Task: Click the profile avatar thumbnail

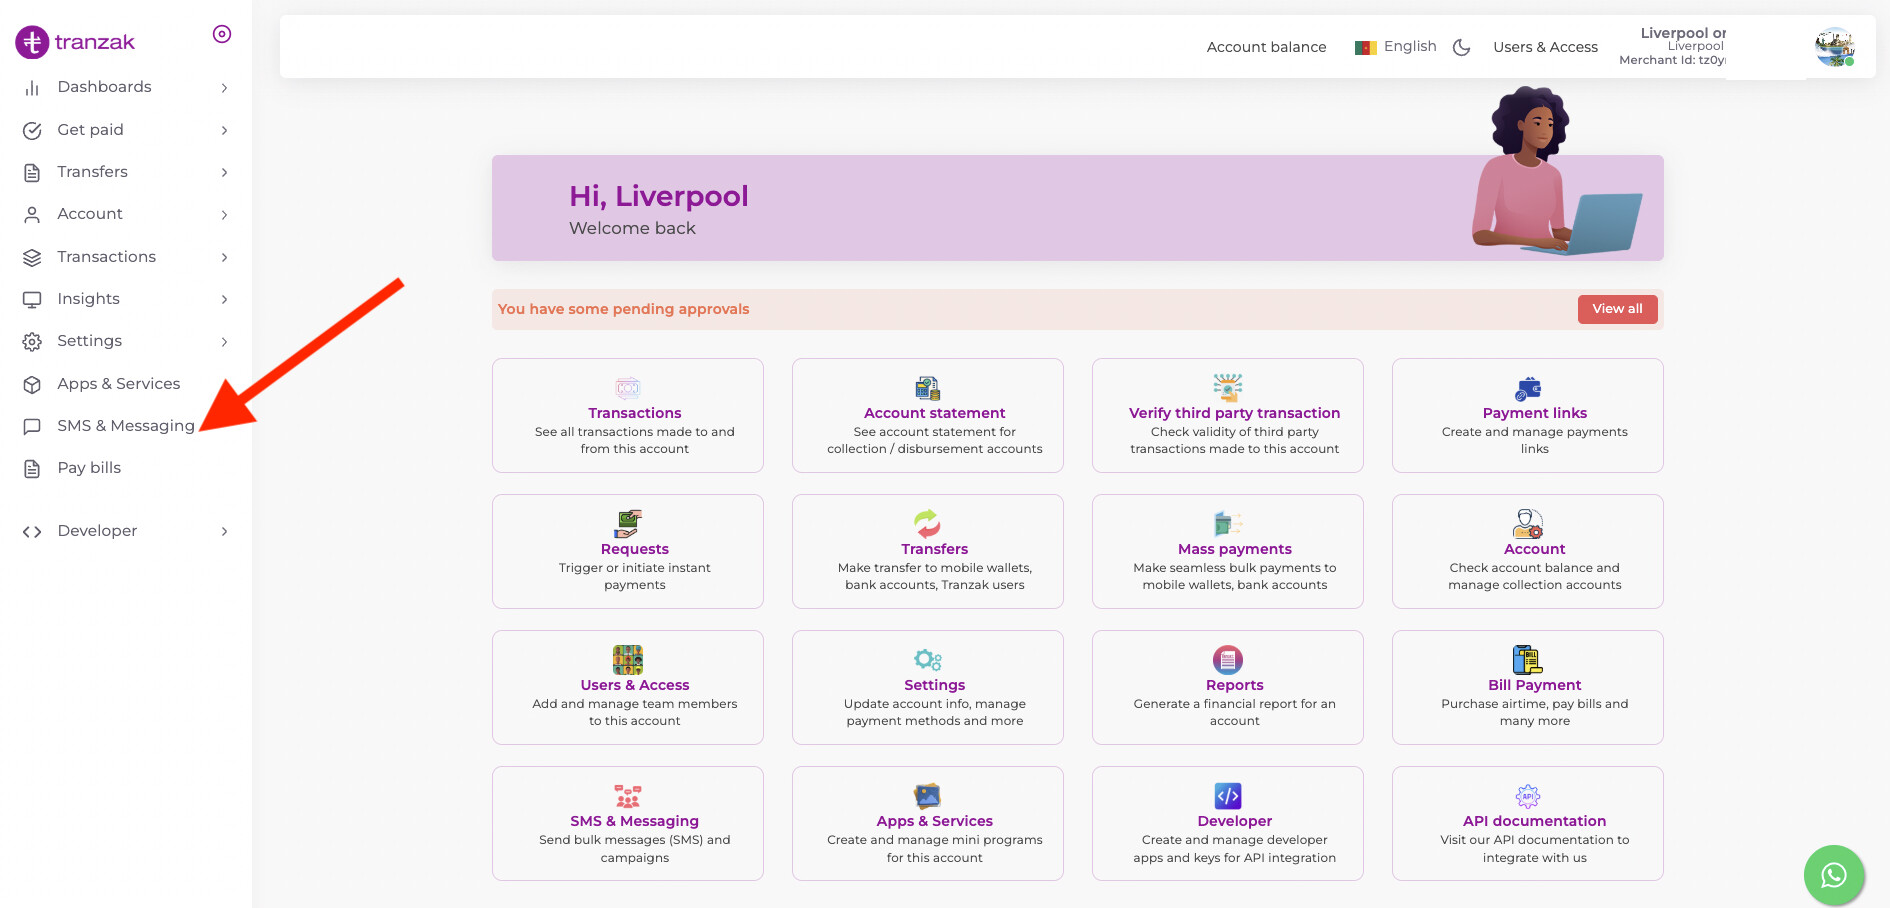Action: point(1834,47)
